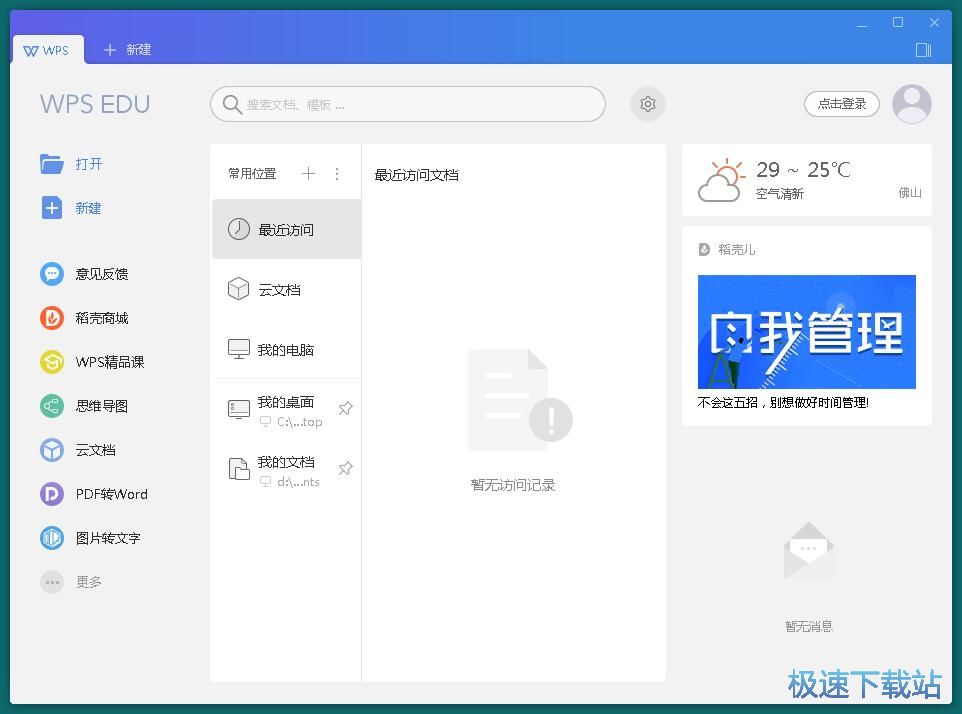Screen dimensions: 962x714
Task: Launch PDF转Word converter icon
Action: coord(52,494)
